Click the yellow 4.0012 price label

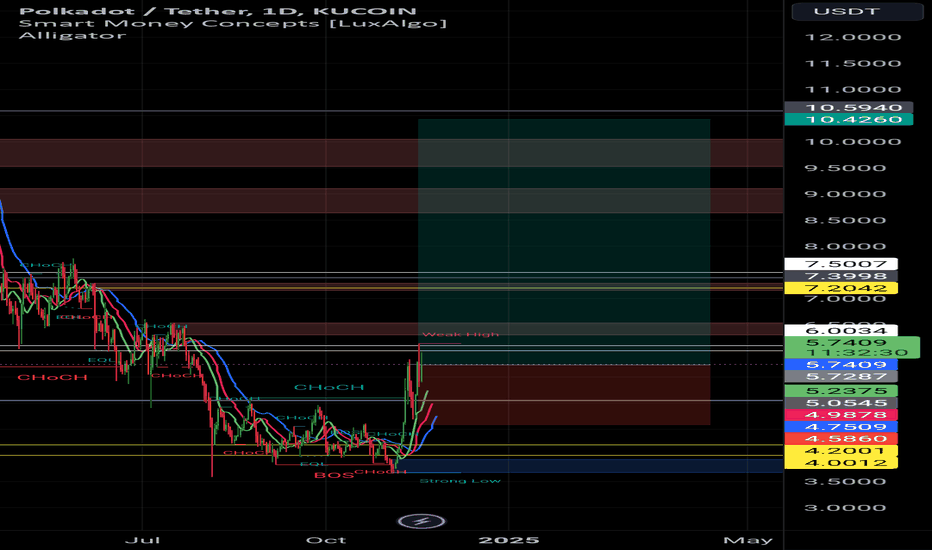coord(841,462)
